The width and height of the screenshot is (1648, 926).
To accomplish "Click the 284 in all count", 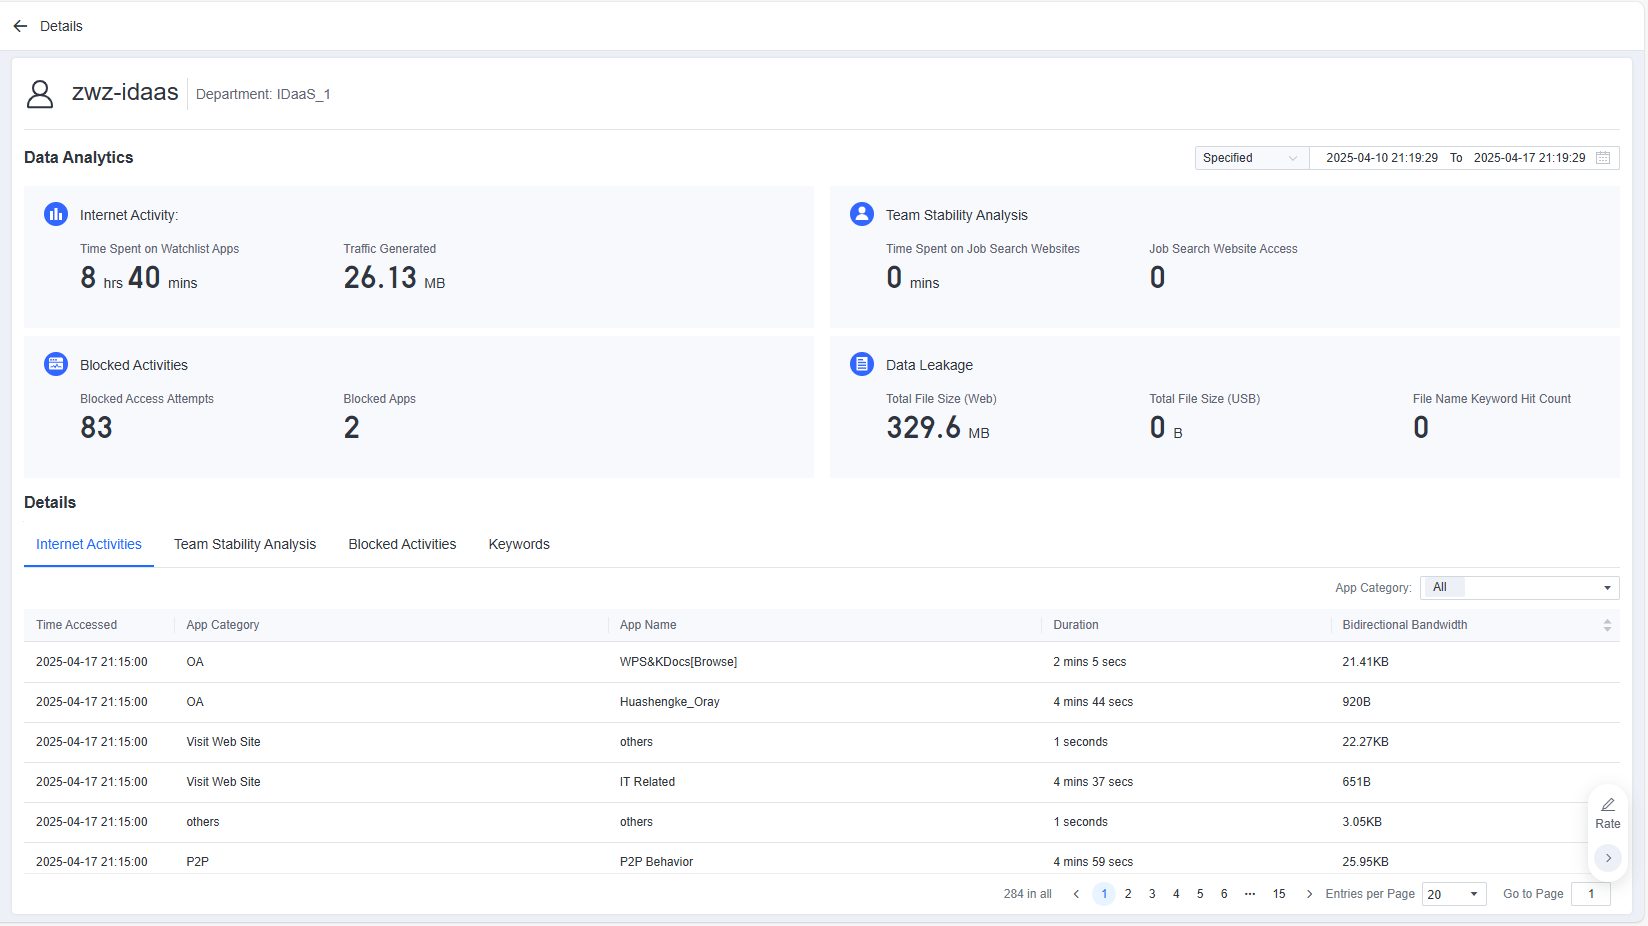I will point(1028,894).
